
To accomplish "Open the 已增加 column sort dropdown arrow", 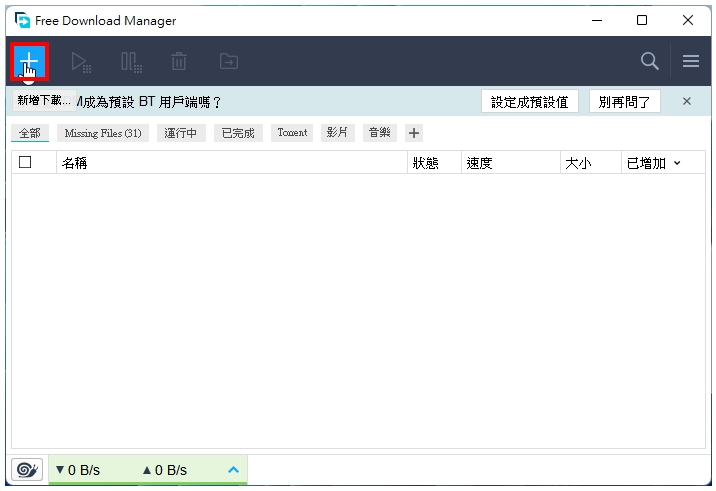I will coord(677,163).
